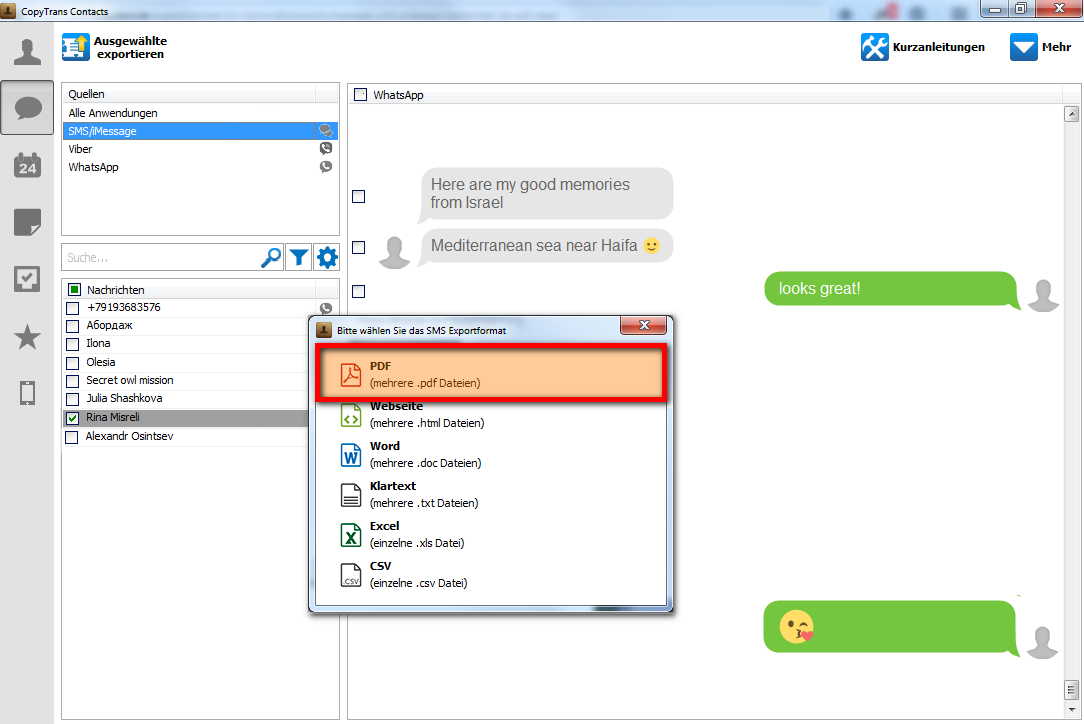Screen dimensions: 1084x724
Task: Click the kiss emoji message bubble
Action: click(x=891, y=627)
